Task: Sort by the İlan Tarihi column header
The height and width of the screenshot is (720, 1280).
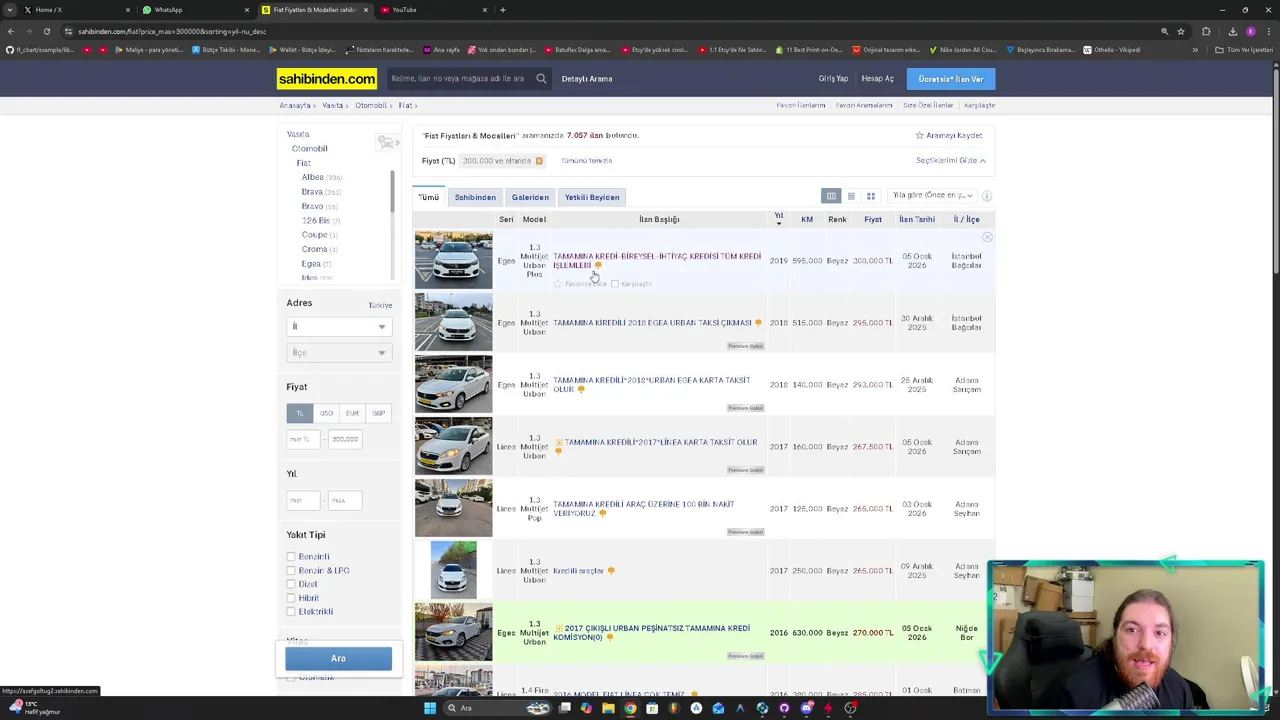Action: coord(917,220)
